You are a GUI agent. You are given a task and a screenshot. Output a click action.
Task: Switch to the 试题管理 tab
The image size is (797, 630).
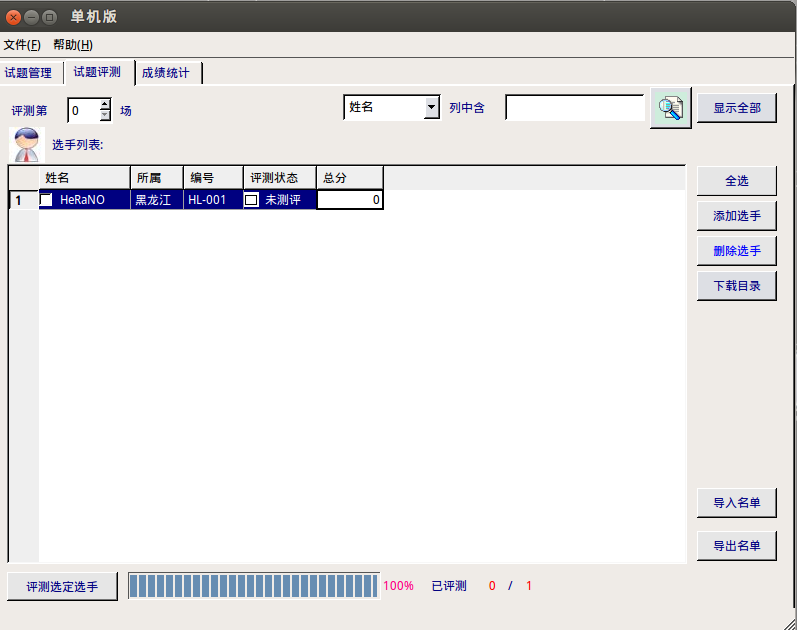click(x=28, y=73)
